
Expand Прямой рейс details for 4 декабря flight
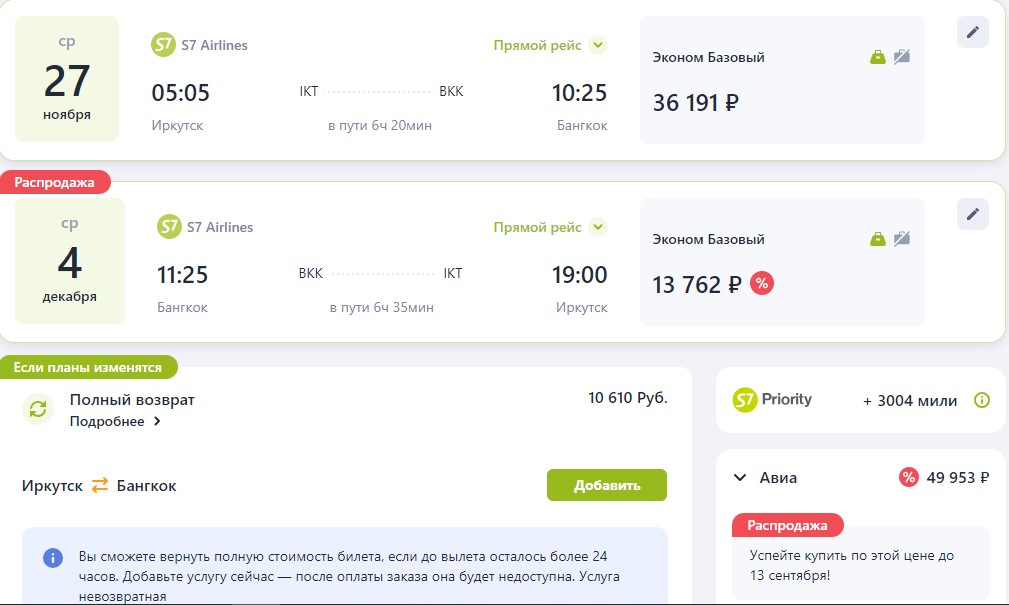(x=598, y=227)
